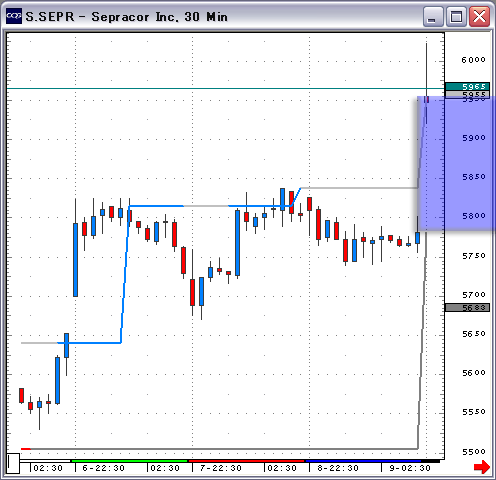Click the red arrow icon at bottom right
Viewport: 496px width, 480px height.
[482, 467]
